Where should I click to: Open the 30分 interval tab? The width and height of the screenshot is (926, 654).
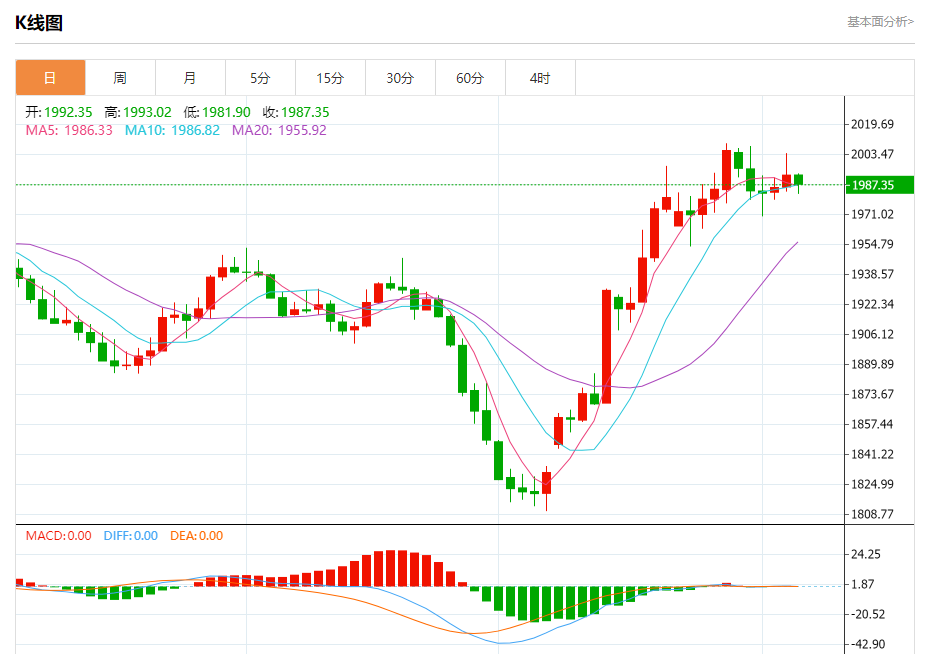(400, 77)
